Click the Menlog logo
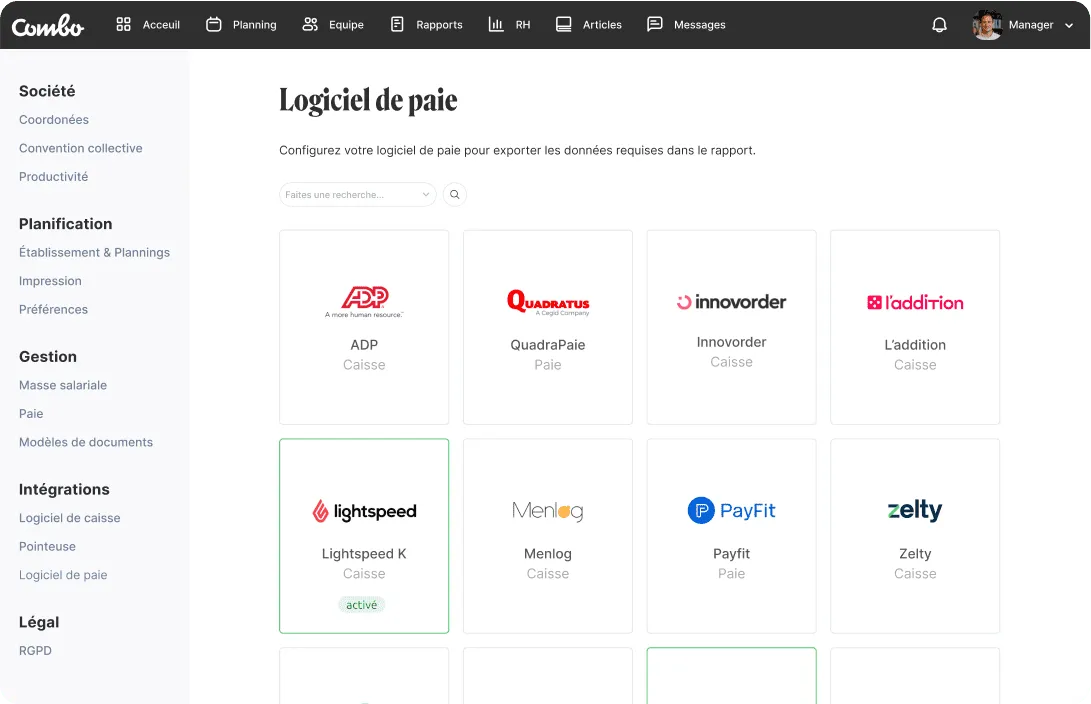The image size is (1091, 704). 548,511
